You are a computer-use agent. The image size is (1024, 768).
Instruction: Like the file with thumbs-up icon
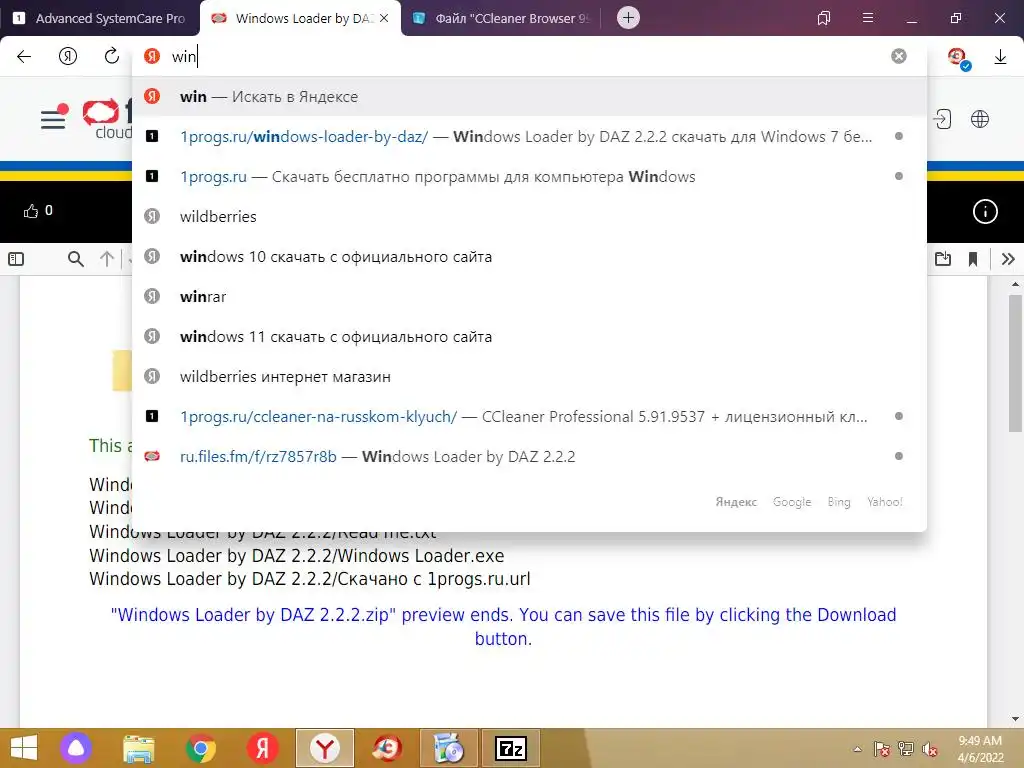tap(31, 211)
